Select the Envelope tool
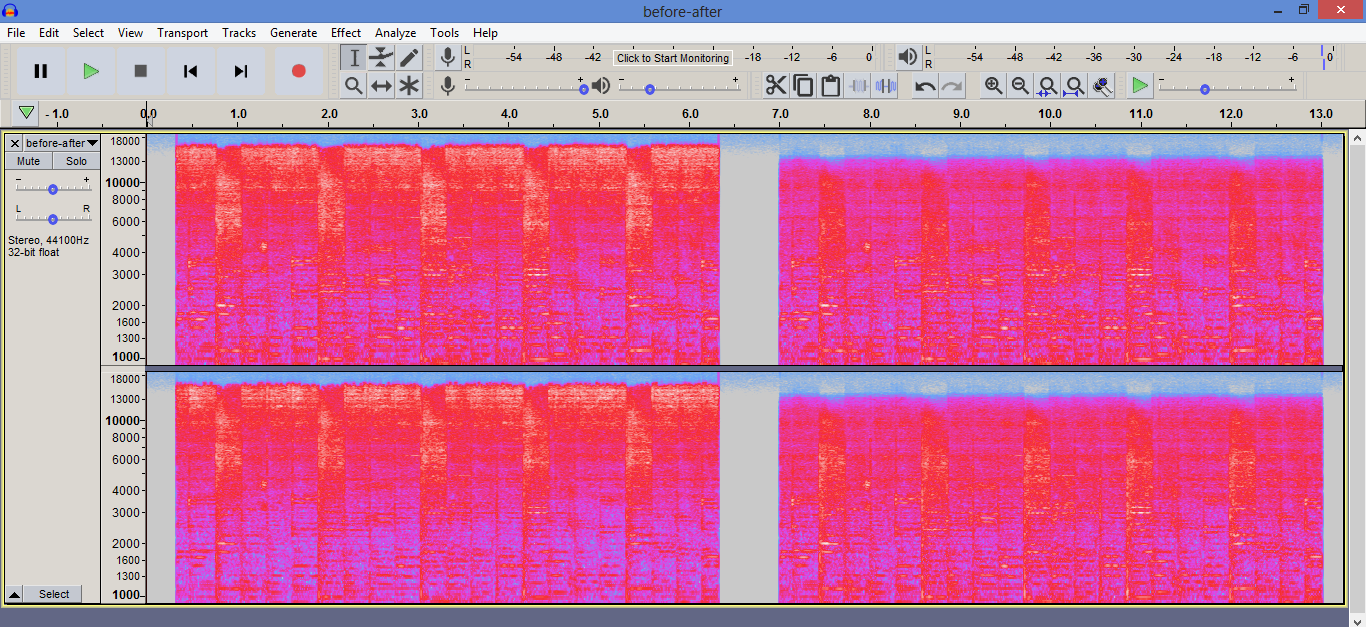Screen dimensions: 1366x627 [381, 58]
